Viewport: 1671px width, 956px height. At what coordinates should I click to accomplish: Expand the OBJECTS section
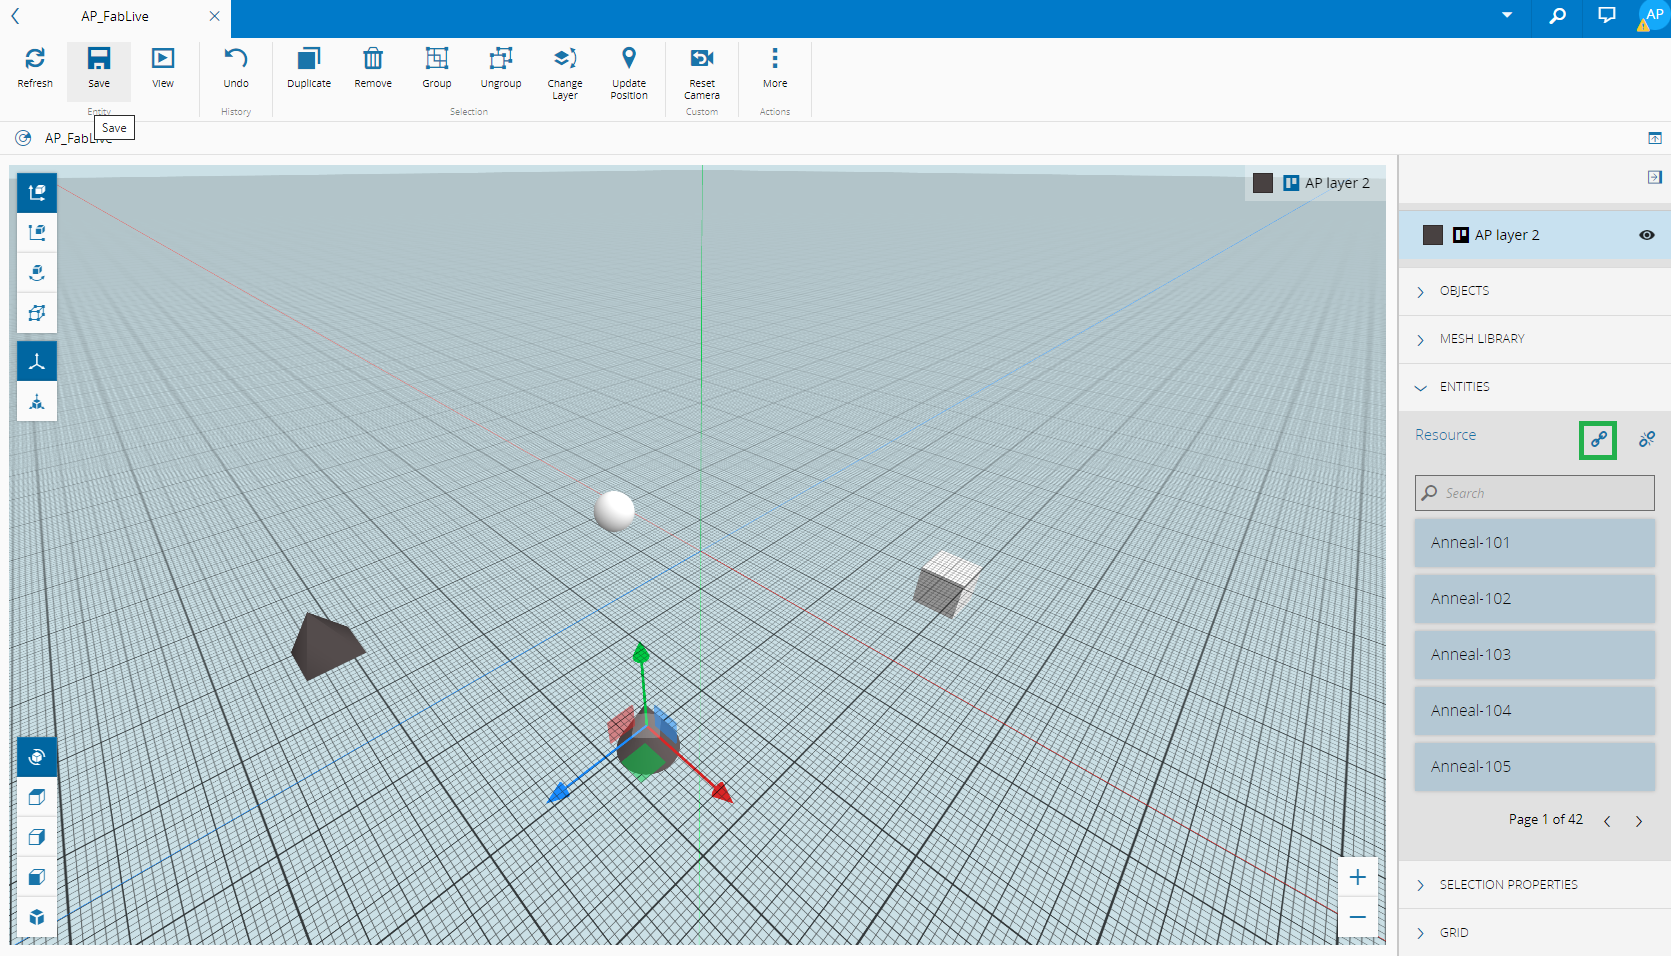pyautogui.click(x=1464, y=291)
